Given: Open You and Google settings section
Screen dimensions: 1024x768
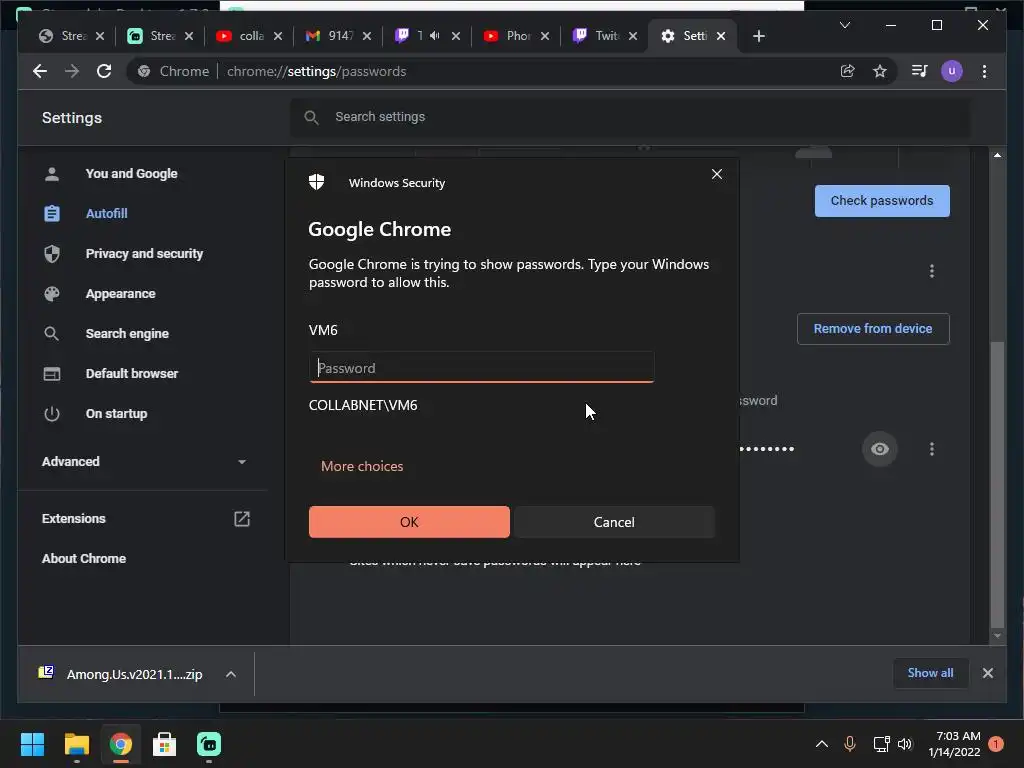Looking at the screenshot, I should [x=131, y=174].
